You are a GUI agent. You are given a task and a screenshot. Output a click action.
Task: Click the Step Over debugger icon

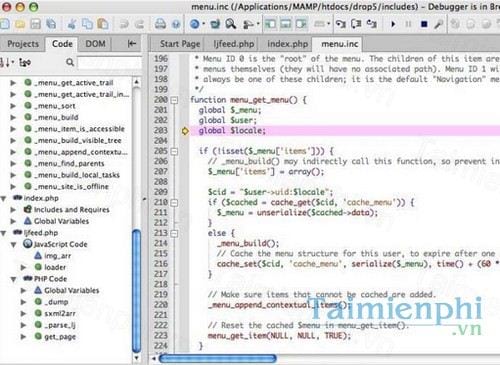[x=356, y=24]
